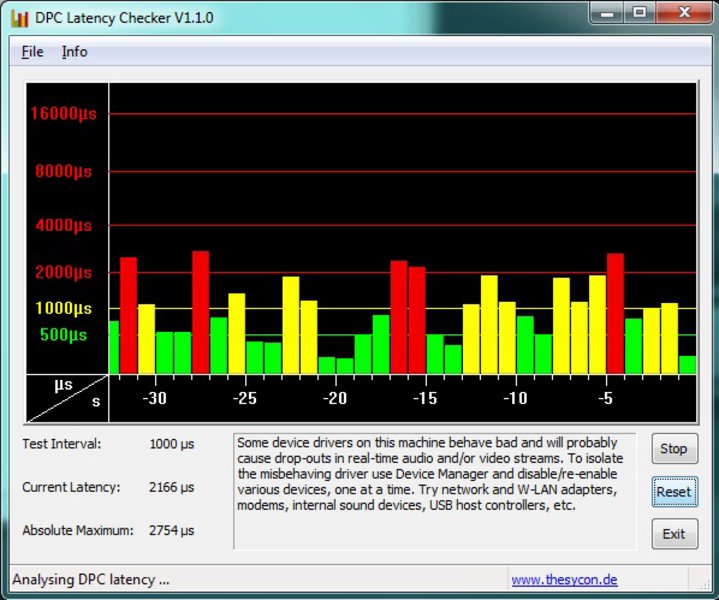This screenshot has height=600, width=719.
Task: Open the www.thesycon.de link
Action: coord(564,579)
